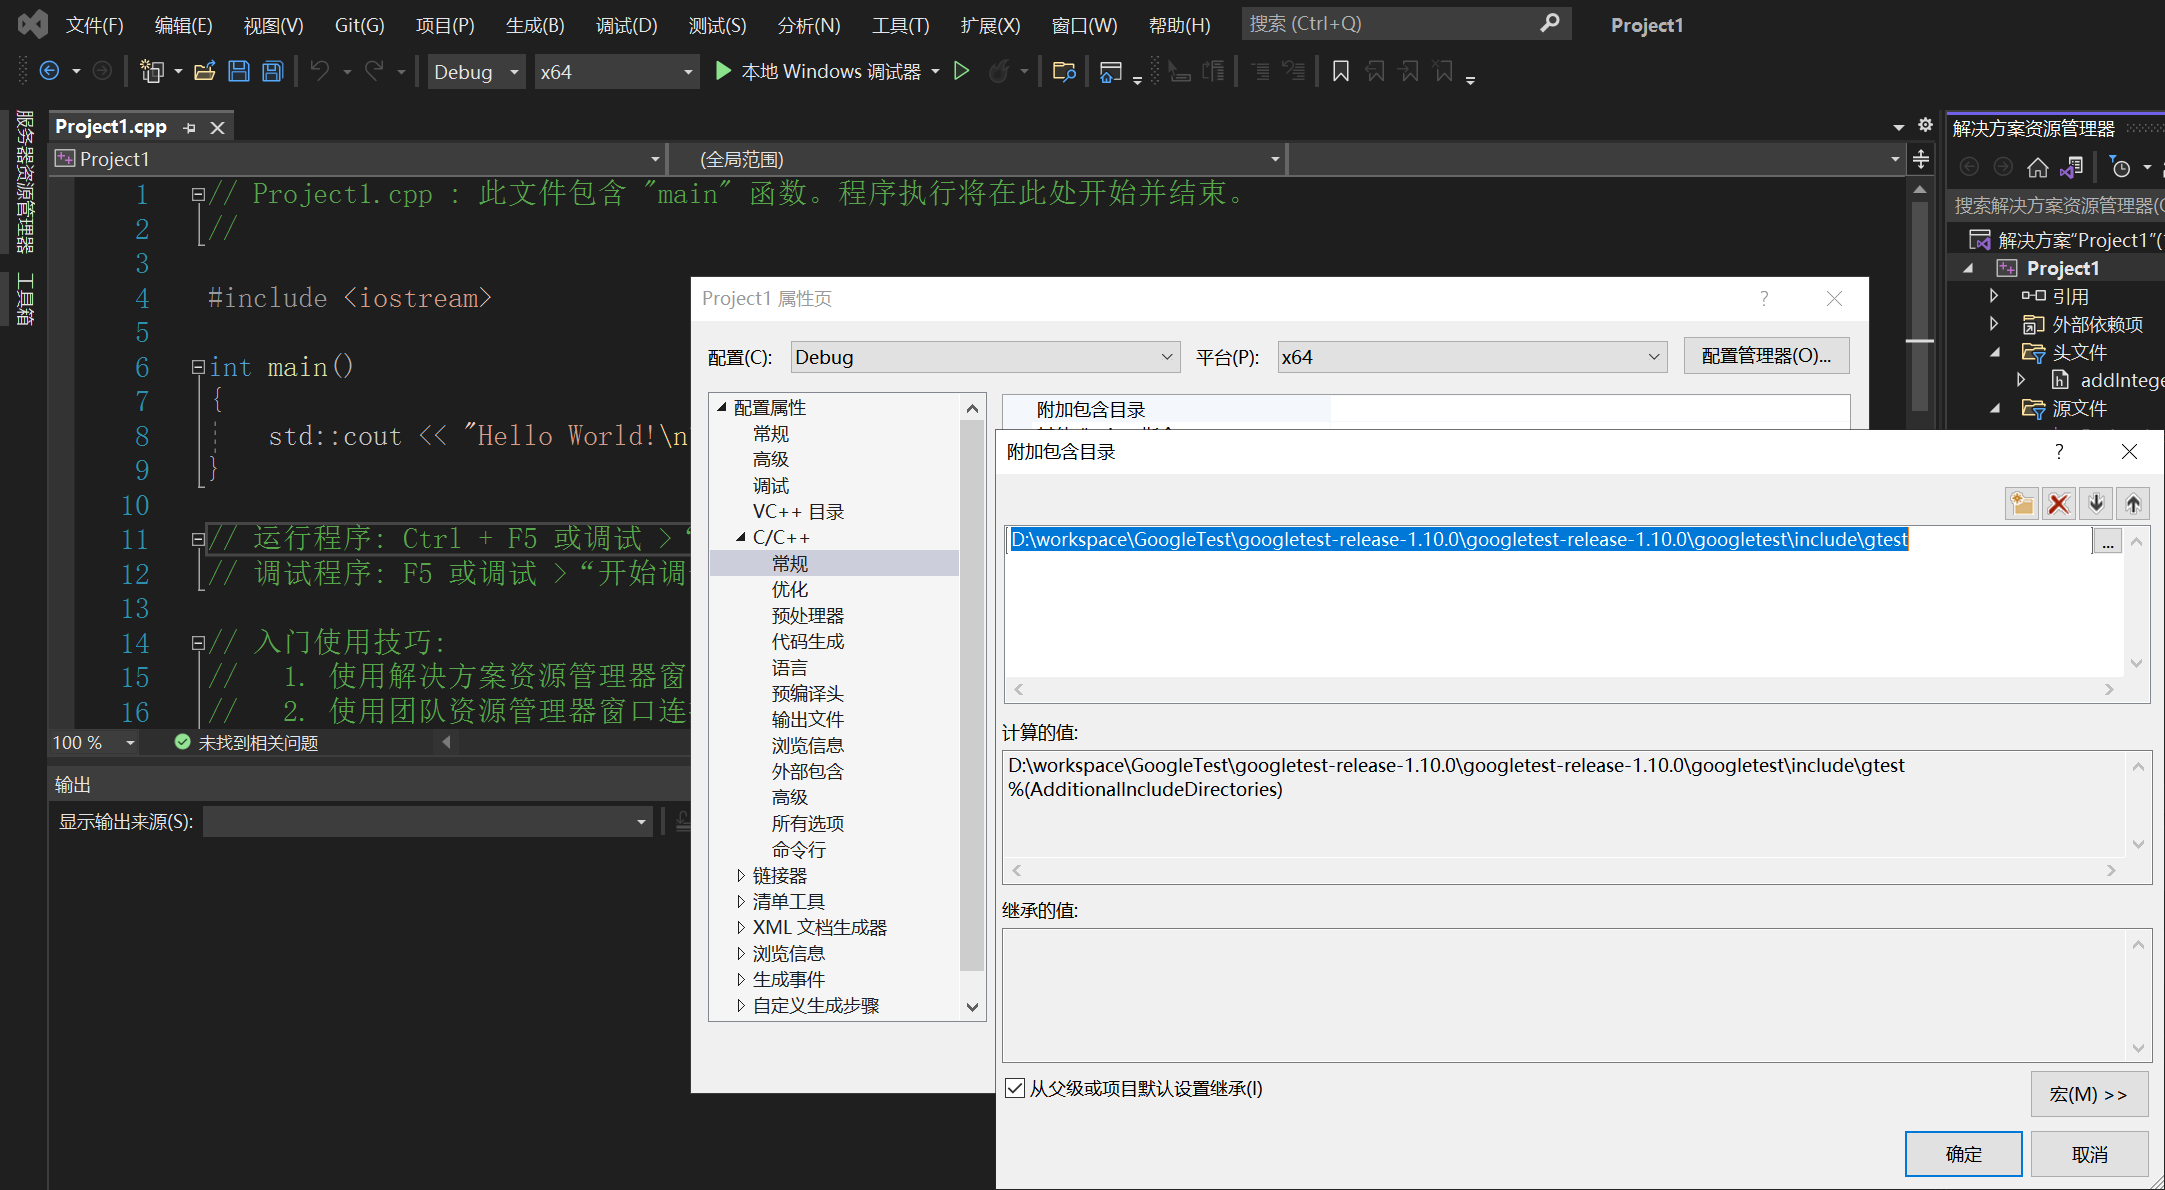Select VC++ 目录 in the property tree

coord(798,512)
